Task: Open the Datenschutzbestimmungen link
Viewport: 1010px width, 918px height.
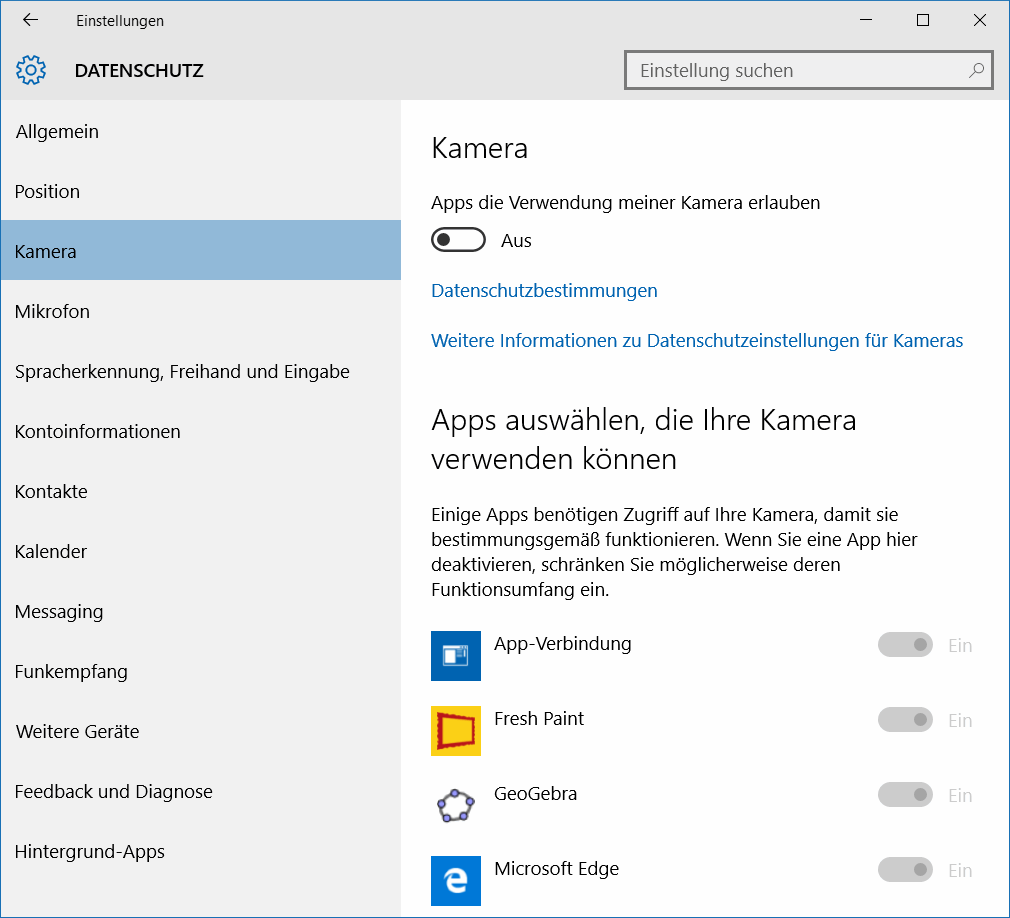Action: (544, 291)
